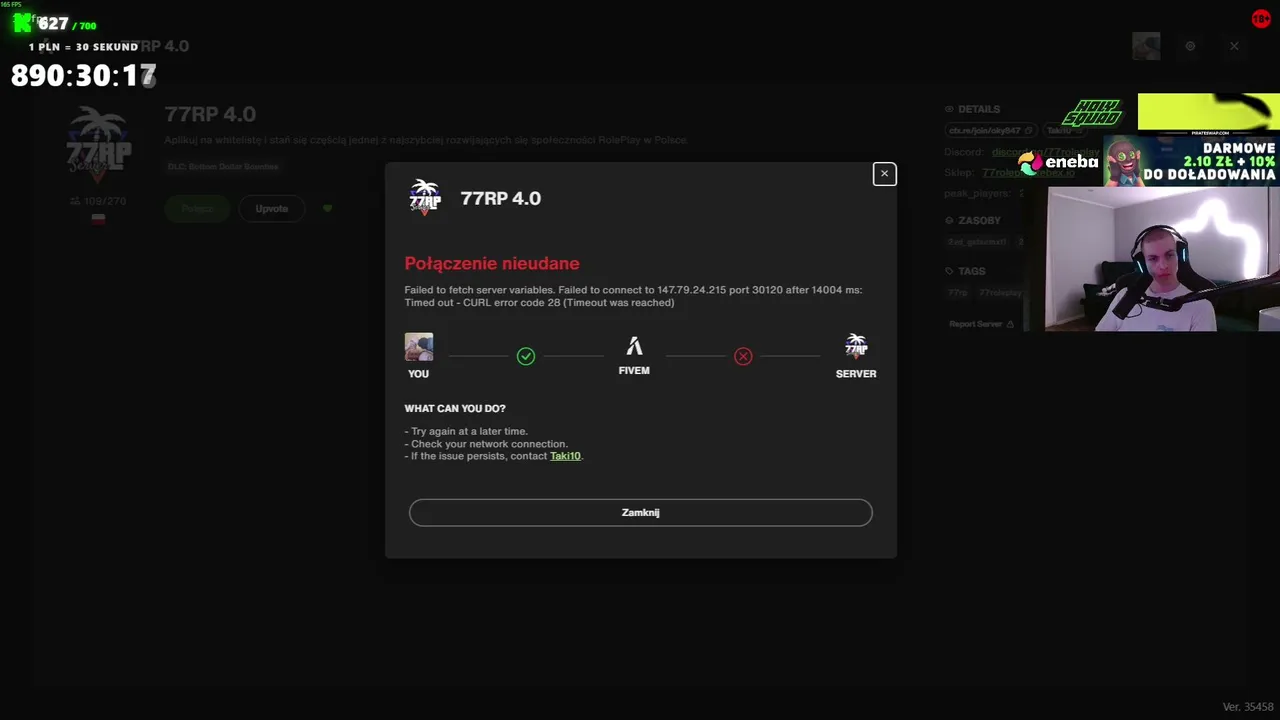
Task: Click the 109/270 player count
Action: coord(98,201)
